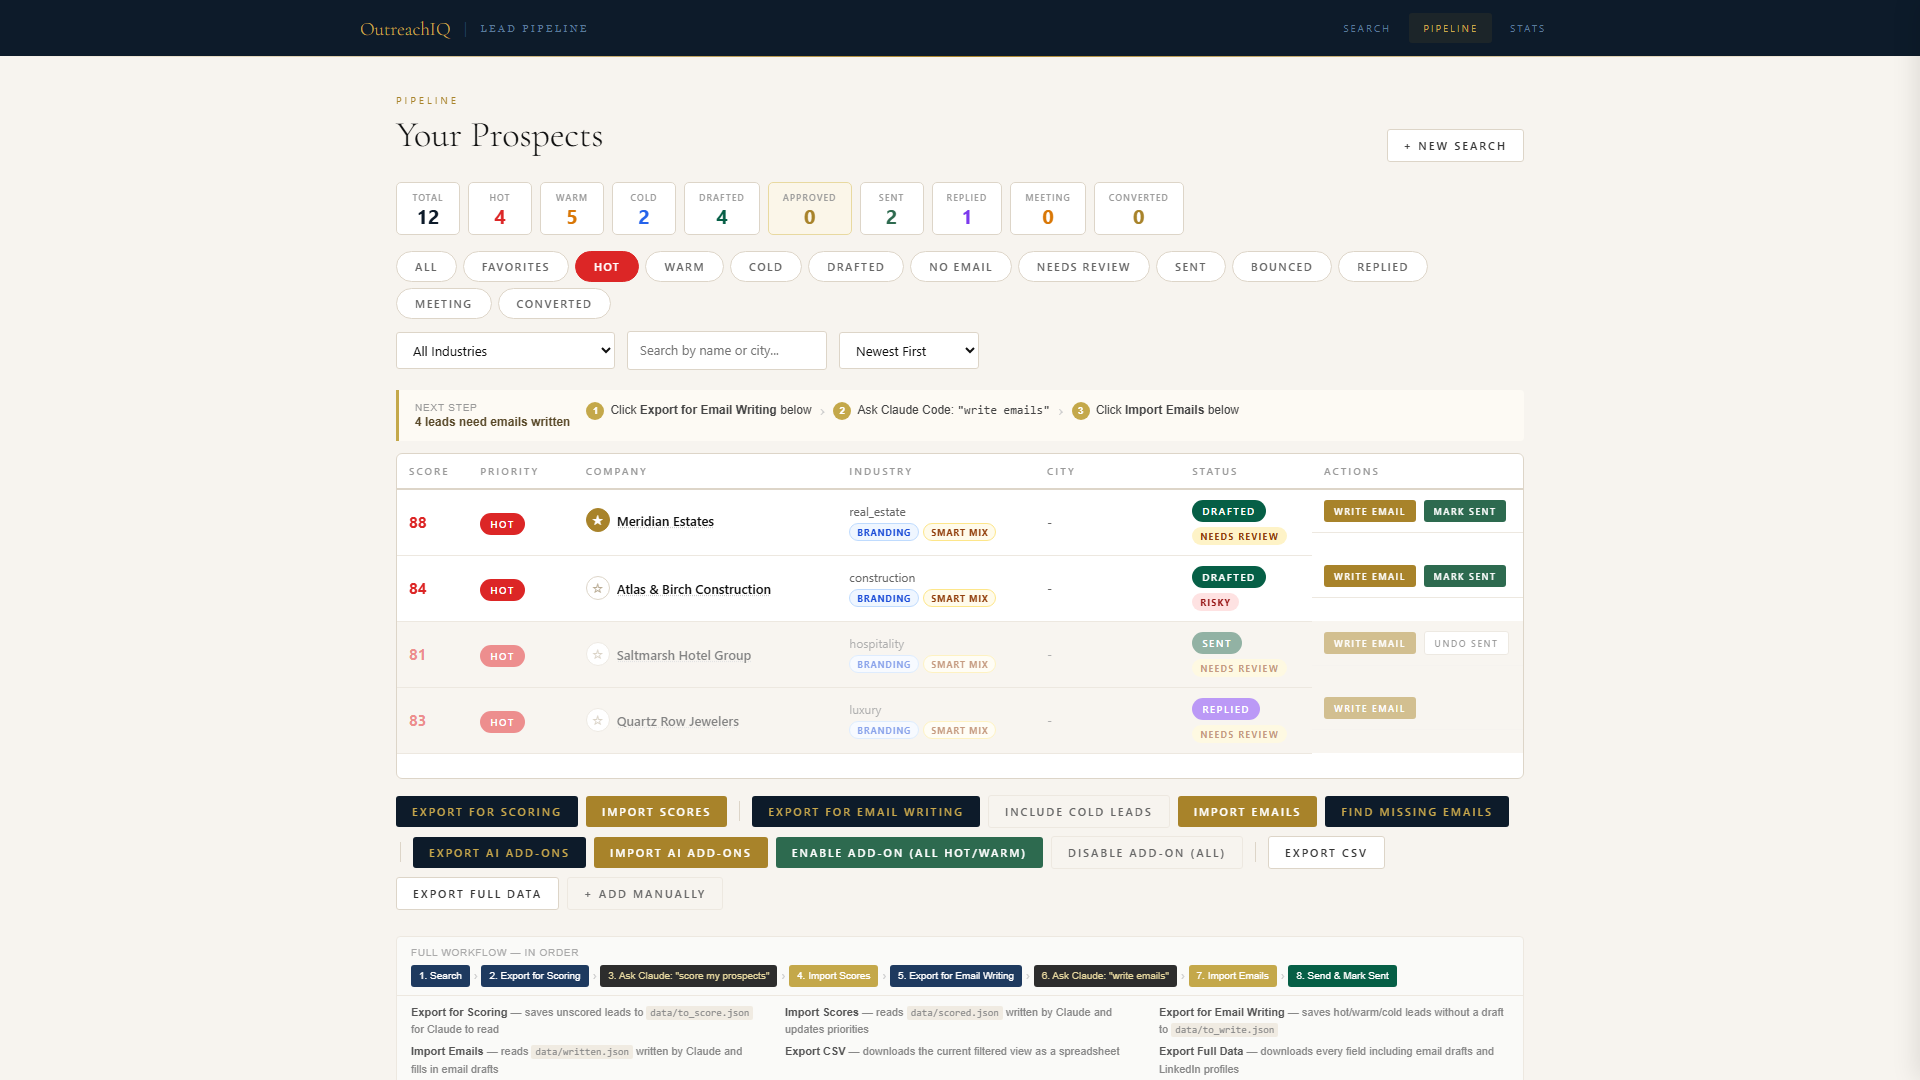The height and width of the screenshot is (1080, 1920).
Task: Filter by Sent pill
Action: pyautogui.click(x=1190, y=267)
